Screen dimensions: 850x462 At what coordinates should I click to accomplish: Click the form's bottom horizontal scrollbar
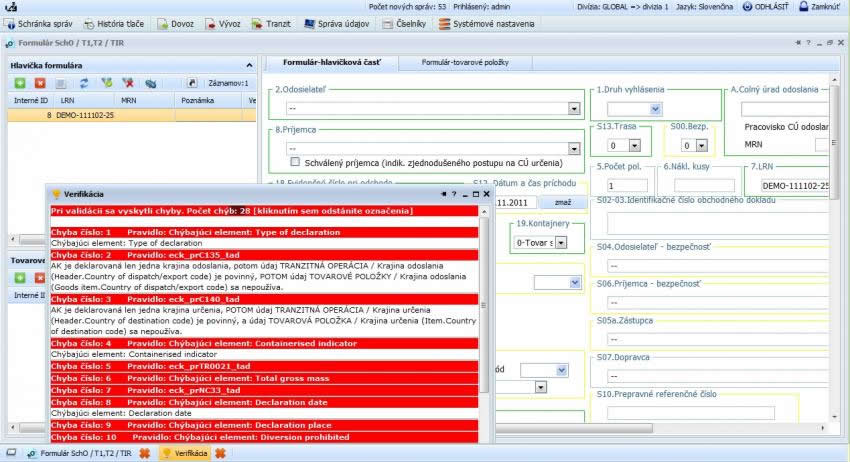[575, 428]
